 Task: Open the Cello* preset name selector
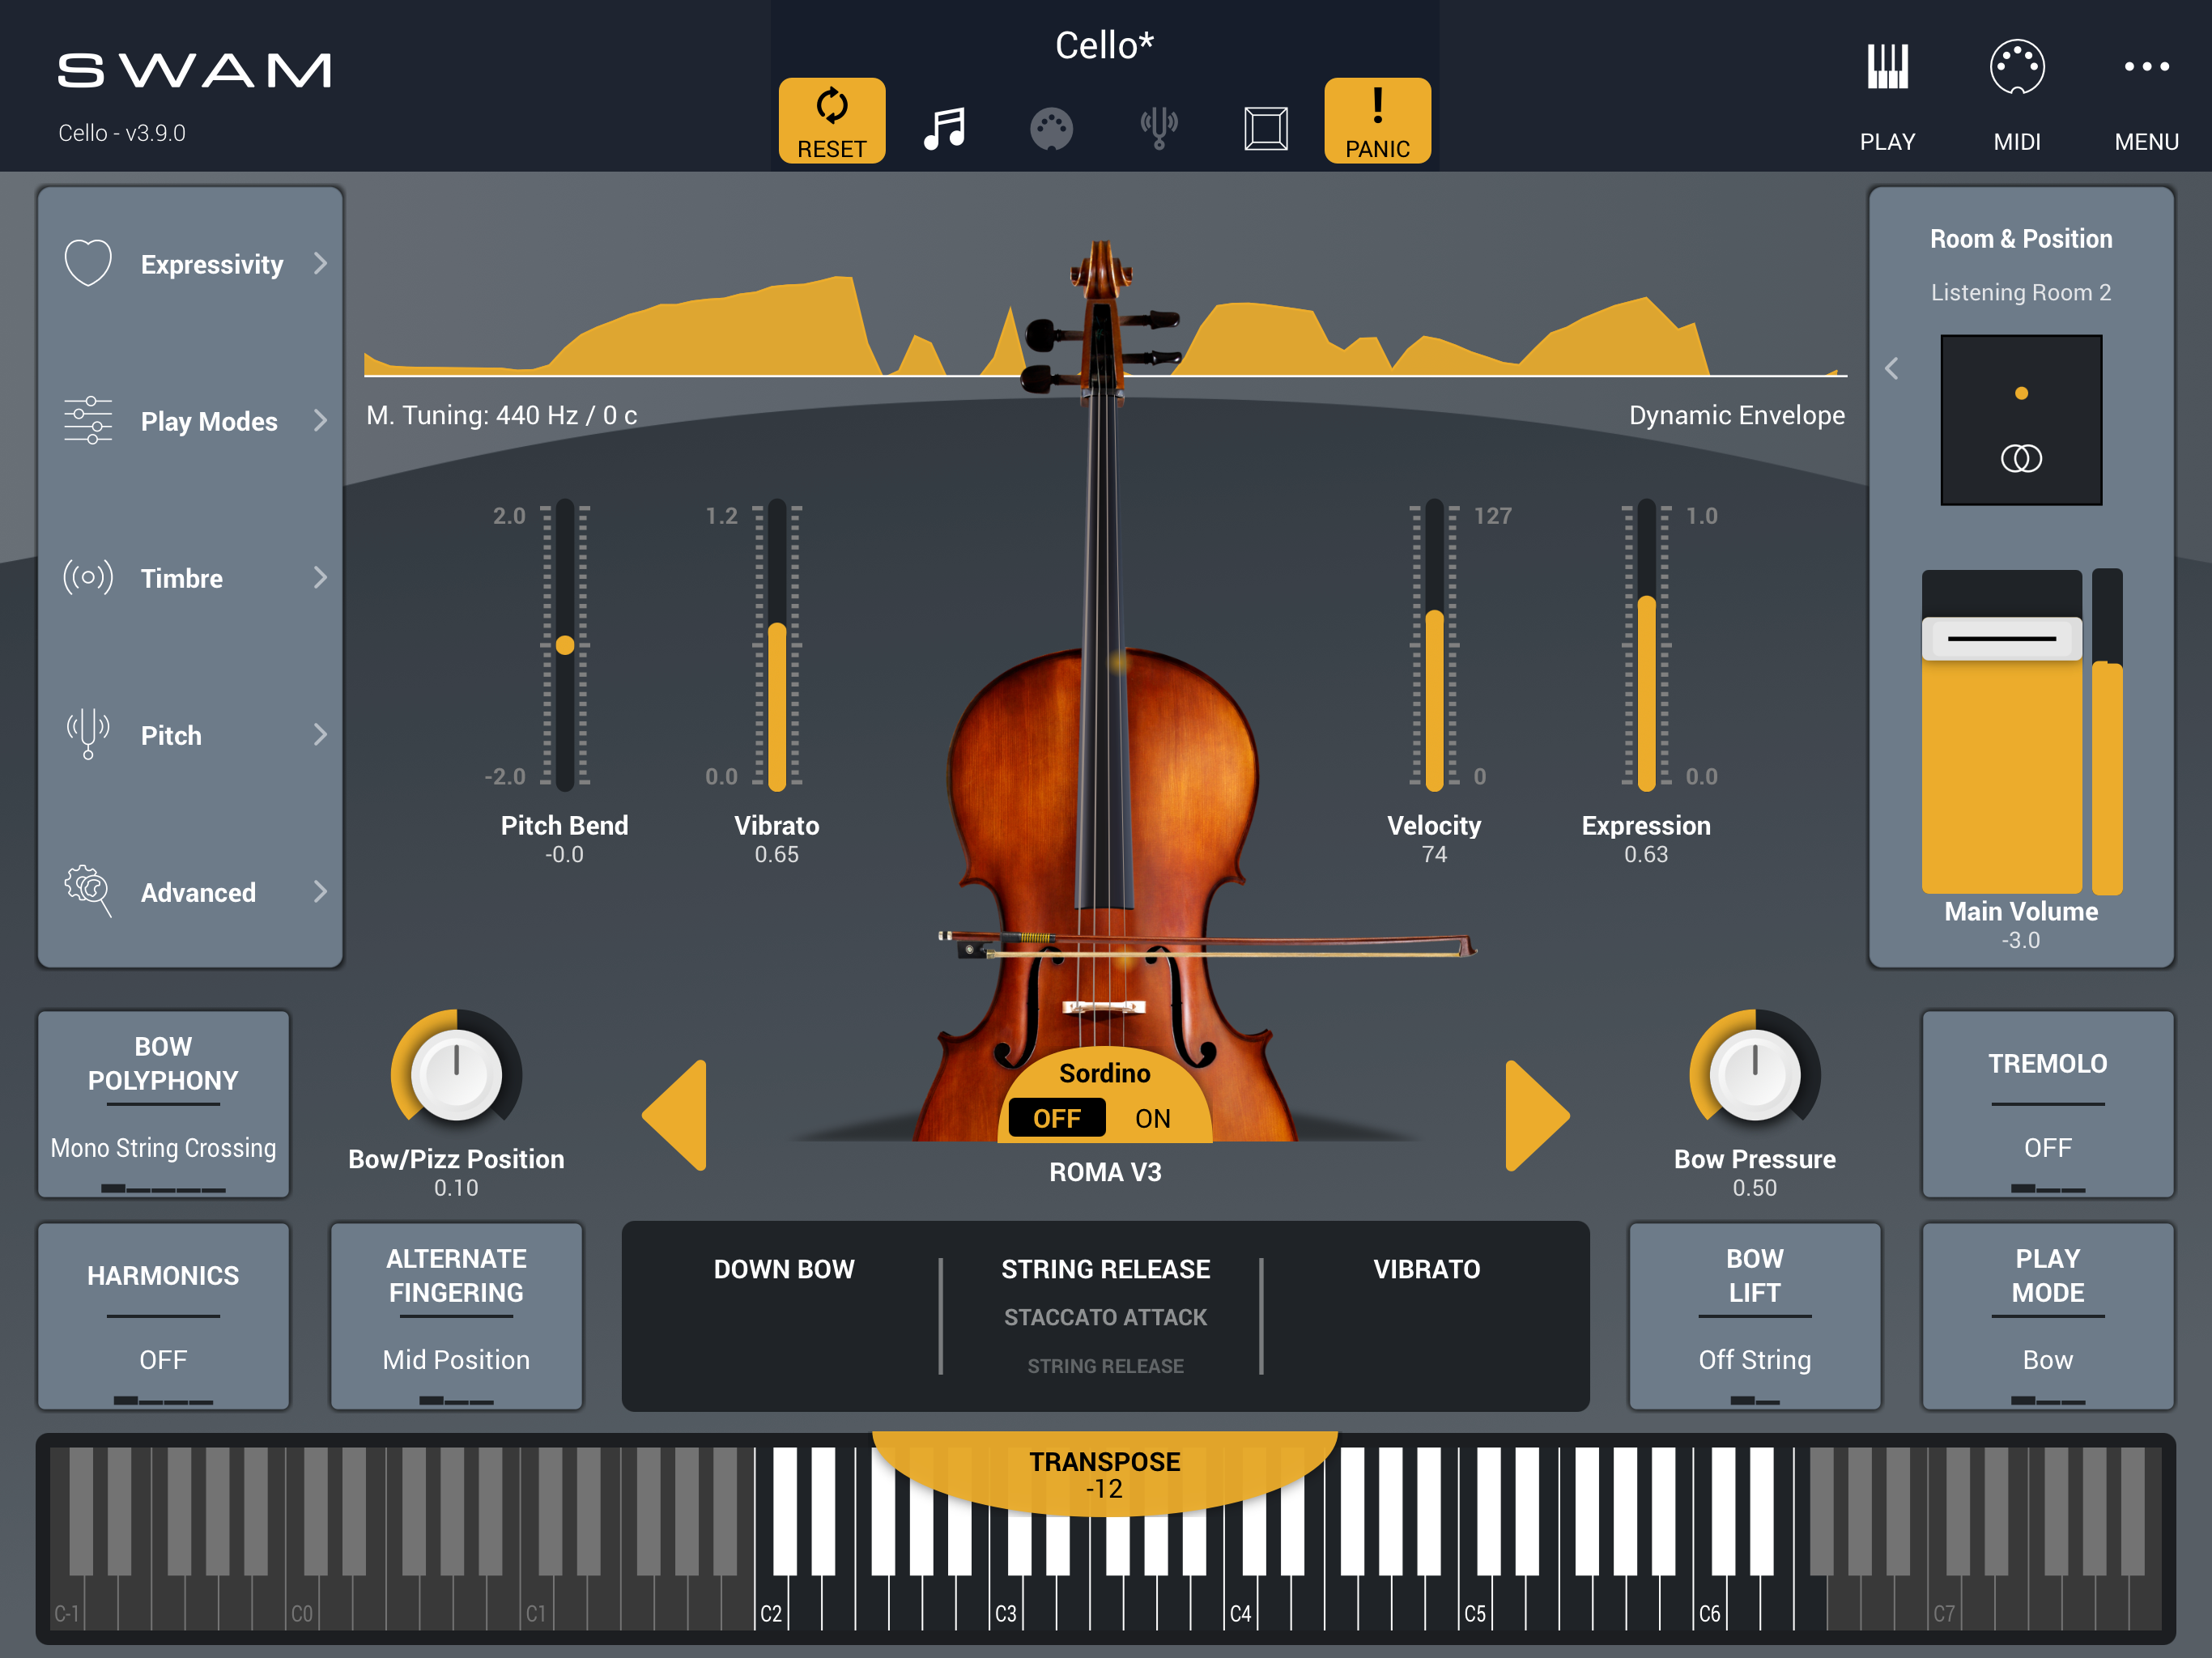coord(1105,45)
